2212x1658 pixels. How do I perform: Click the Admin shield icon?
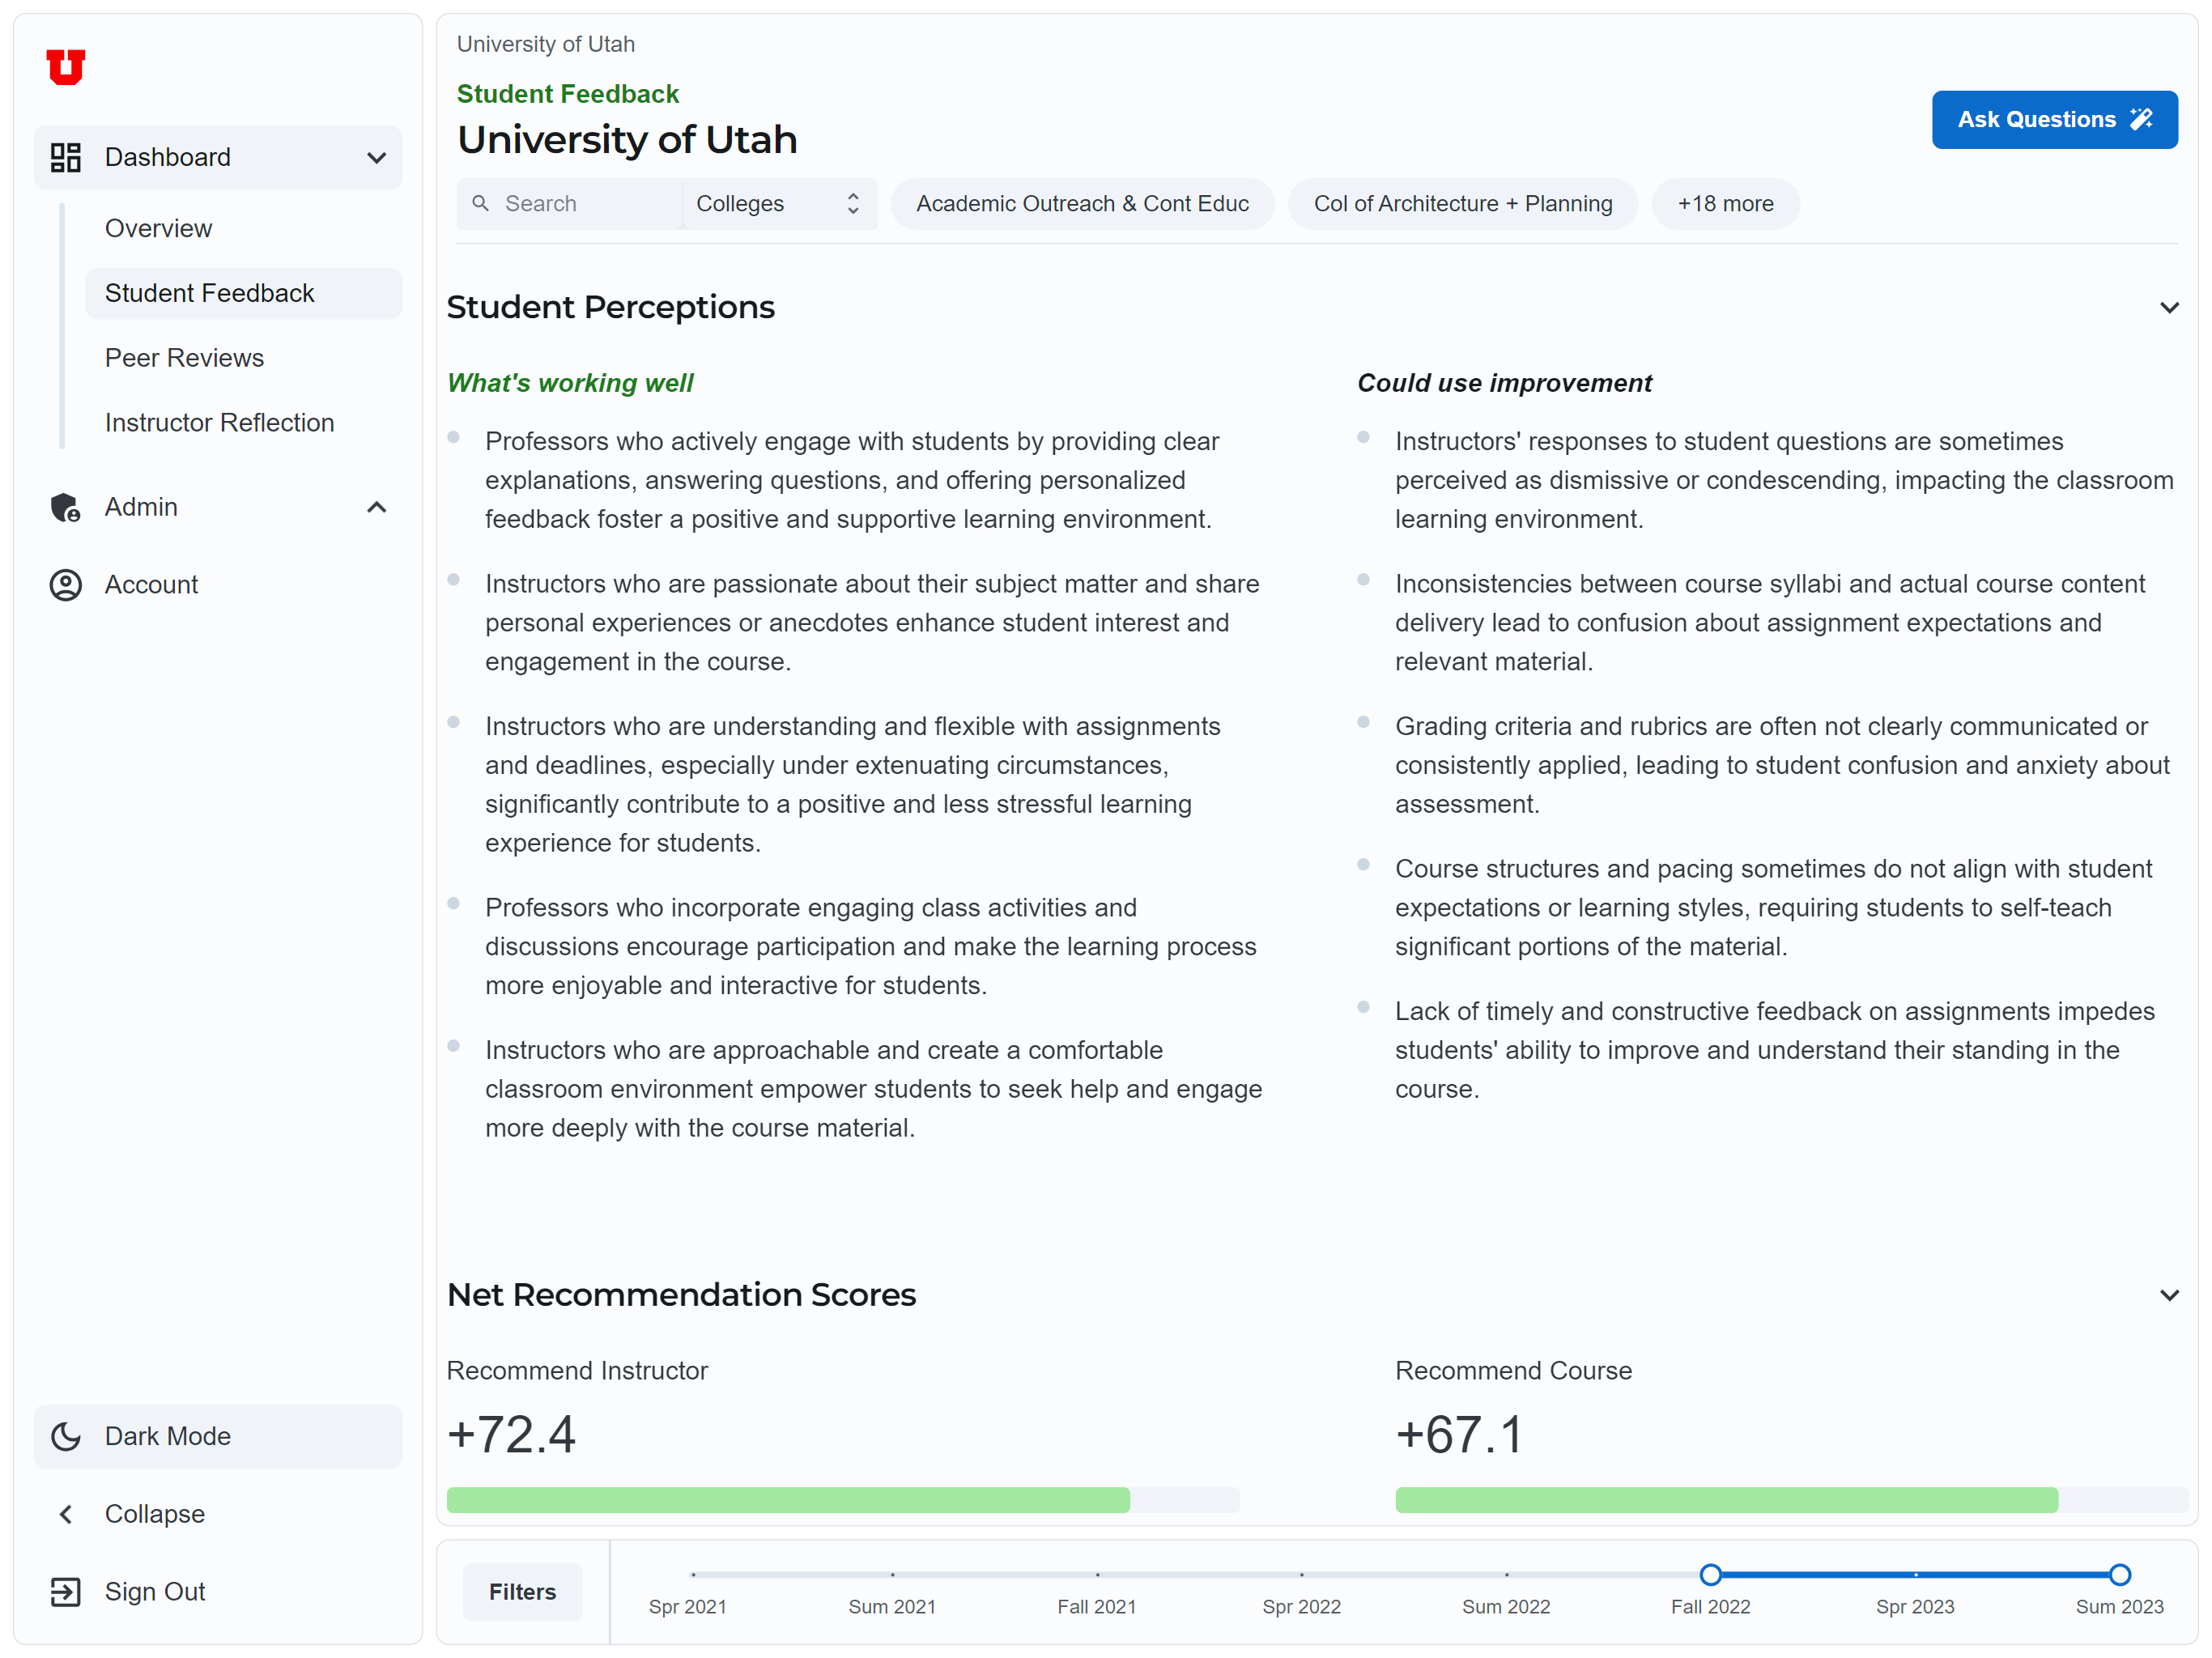point(66,507)
